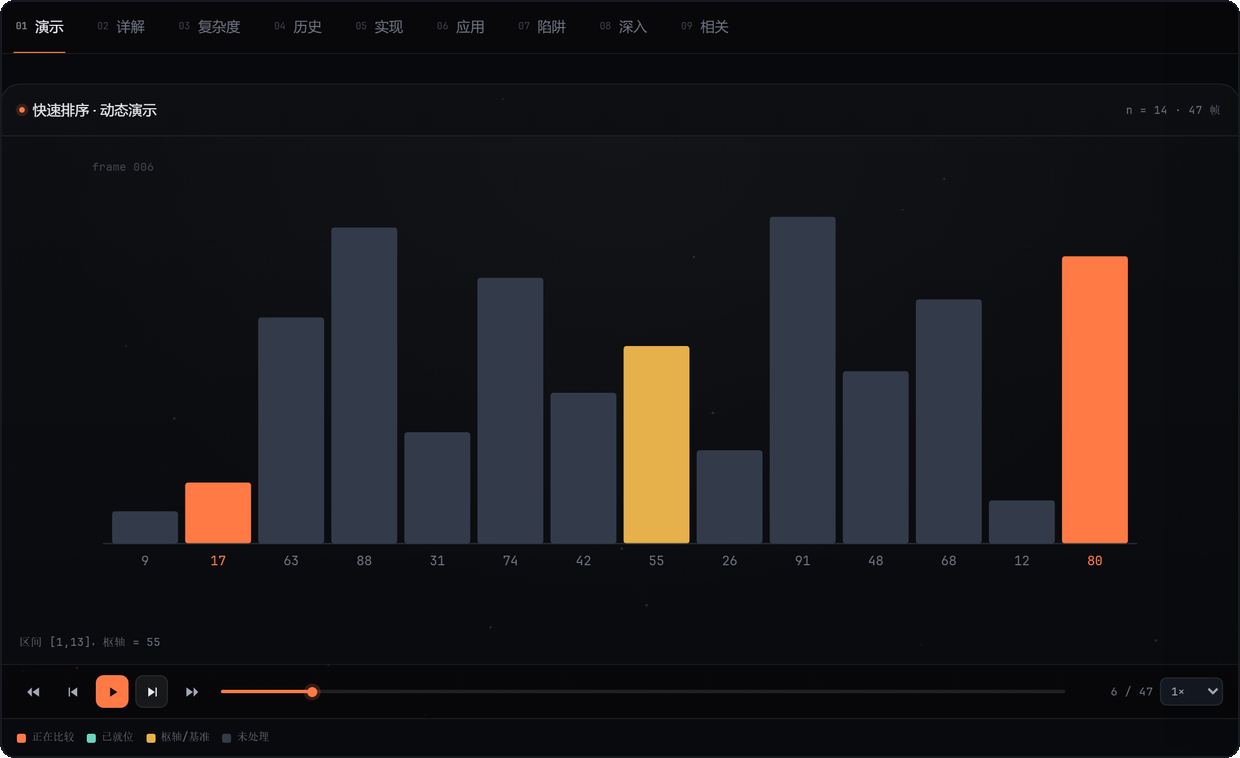Click the axis label 26

(x=729, y=561)
